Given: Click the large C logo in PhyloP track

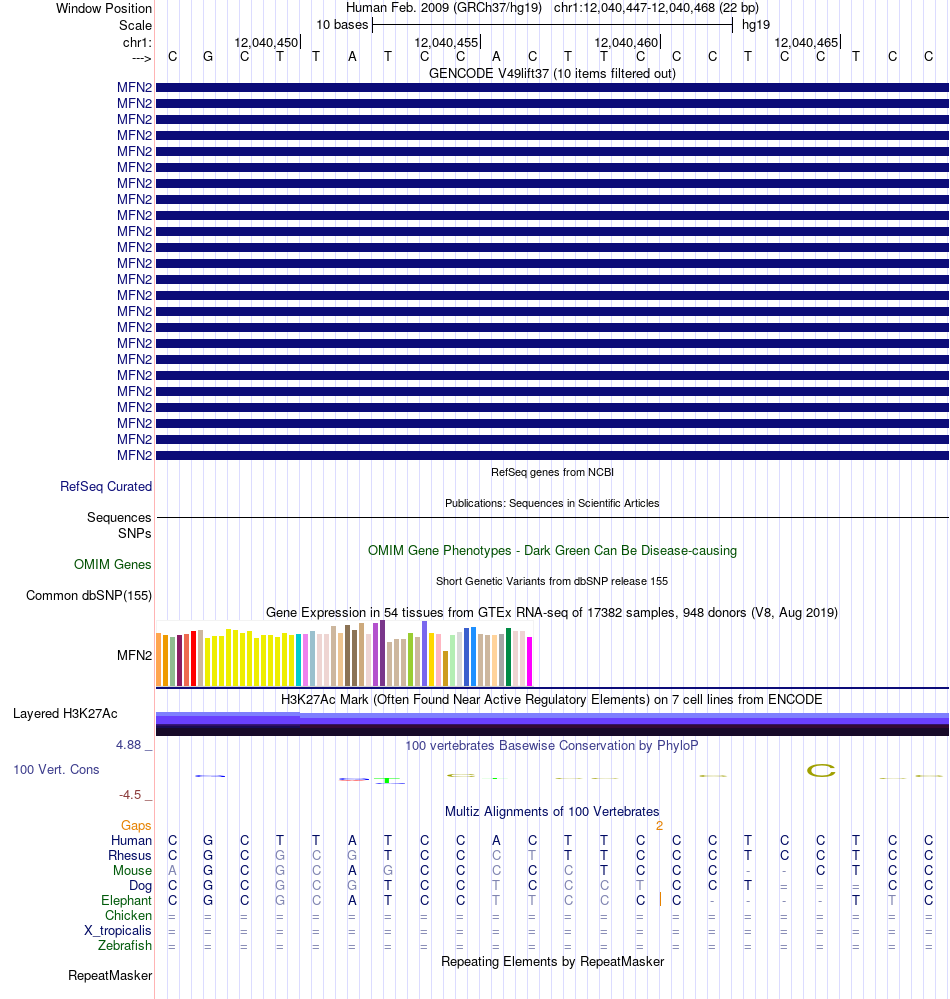Looking at the screenshot, I should pos(821,770).
